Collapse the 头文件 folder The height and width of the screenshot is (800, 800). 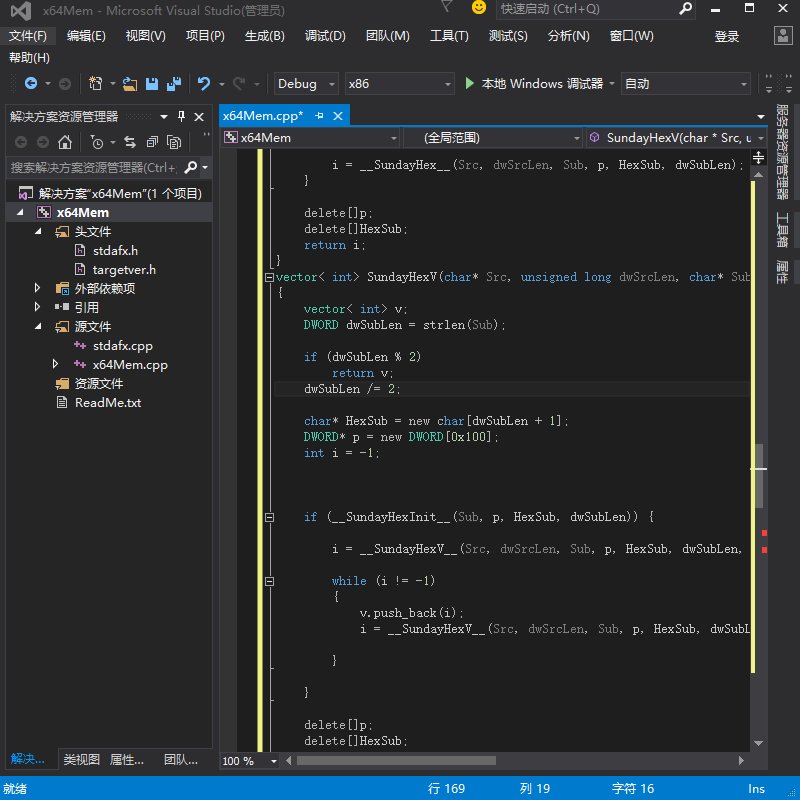pyautogui.click(x=38, y=231)
